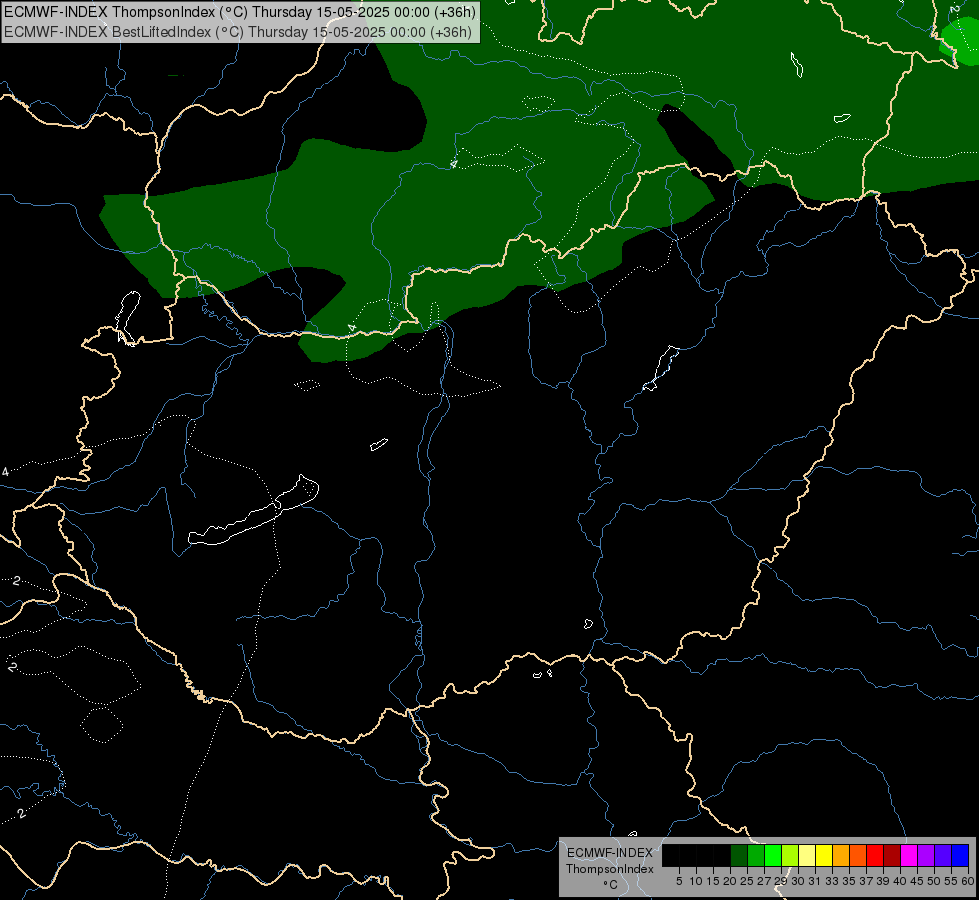The width and height of the screenshot is (979, 900).
Task: Click the blue 55–60 legend swatch
Action: (960, 855)
